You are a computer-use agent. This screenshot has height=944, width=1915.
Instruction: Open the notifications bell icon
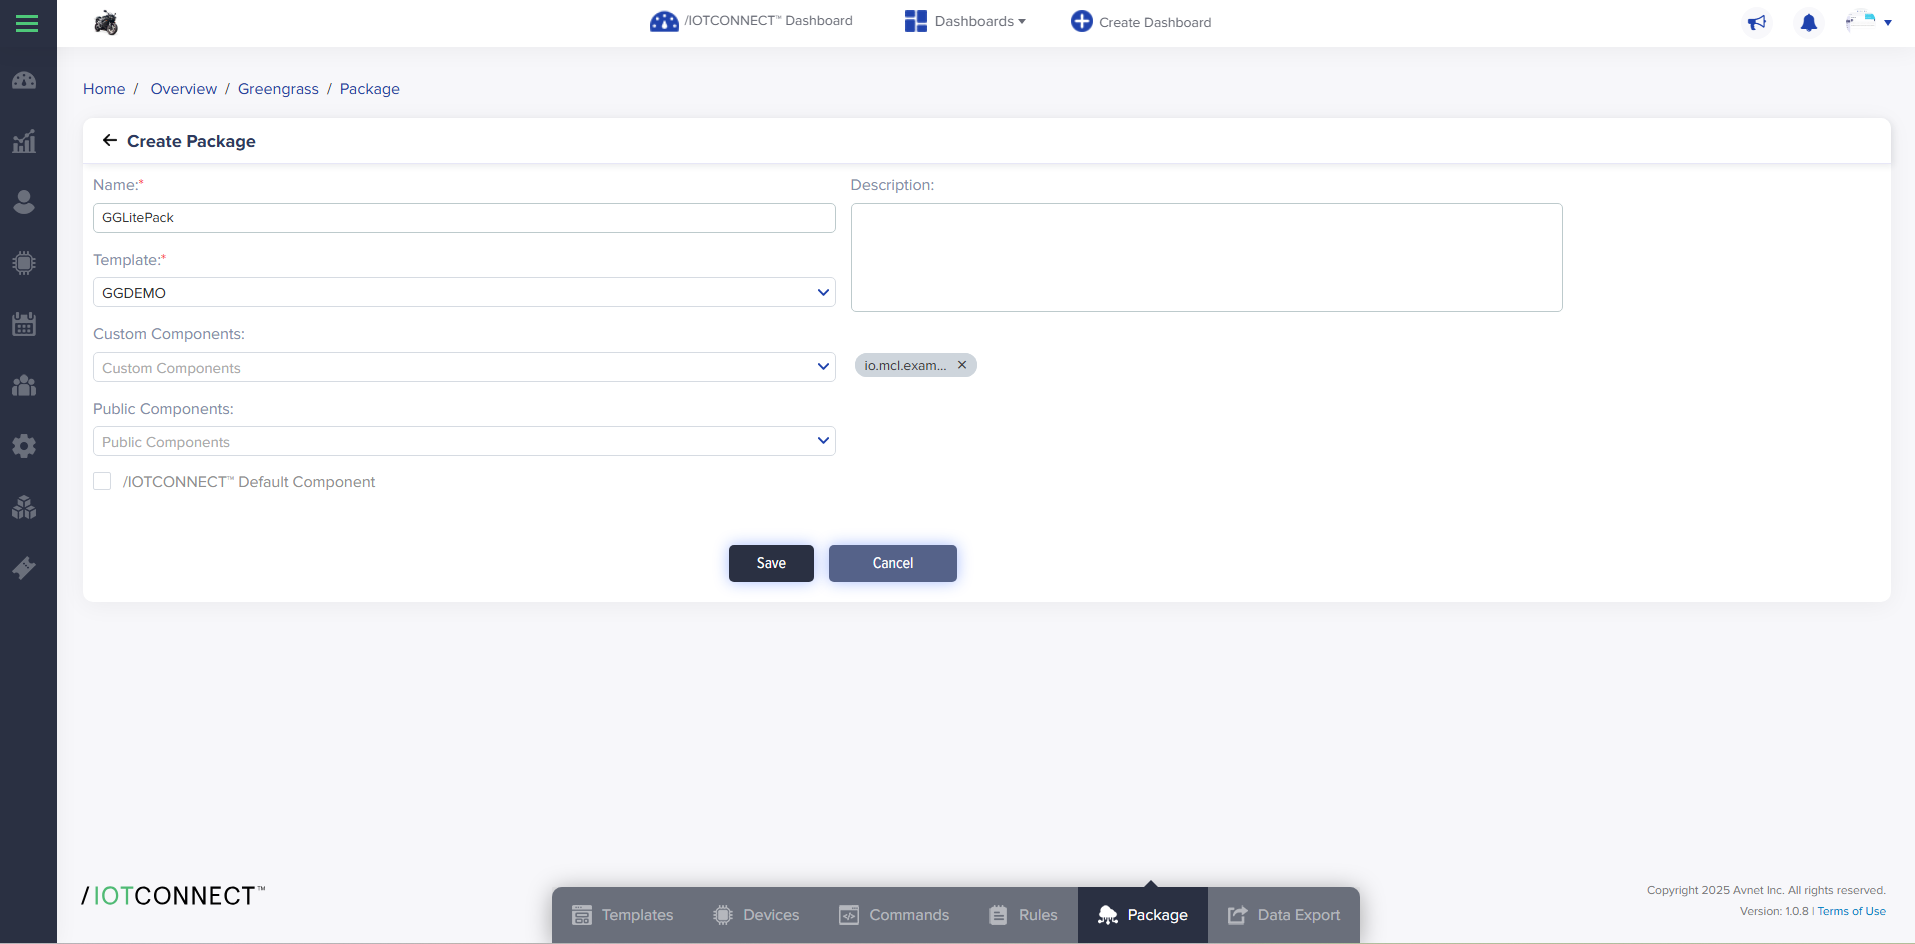point(1809,22)
